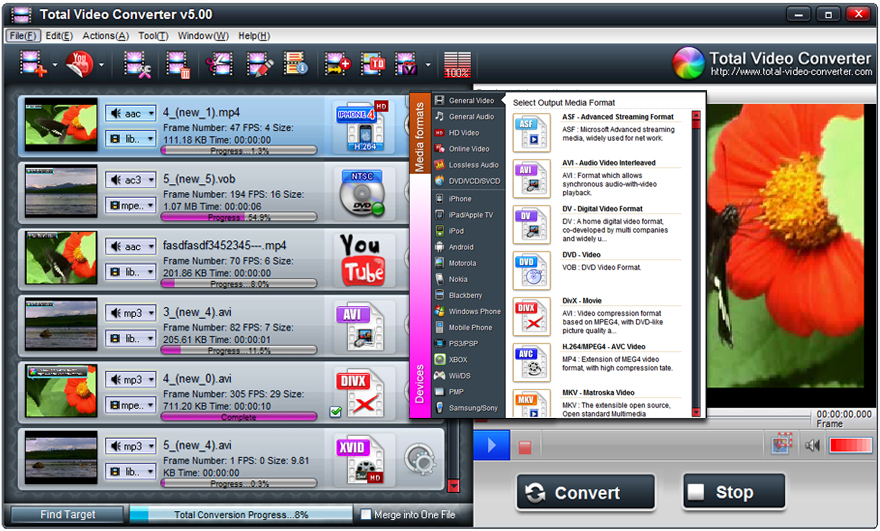Click thumbnail of 4_(new_1).mp4

point(61,124)
